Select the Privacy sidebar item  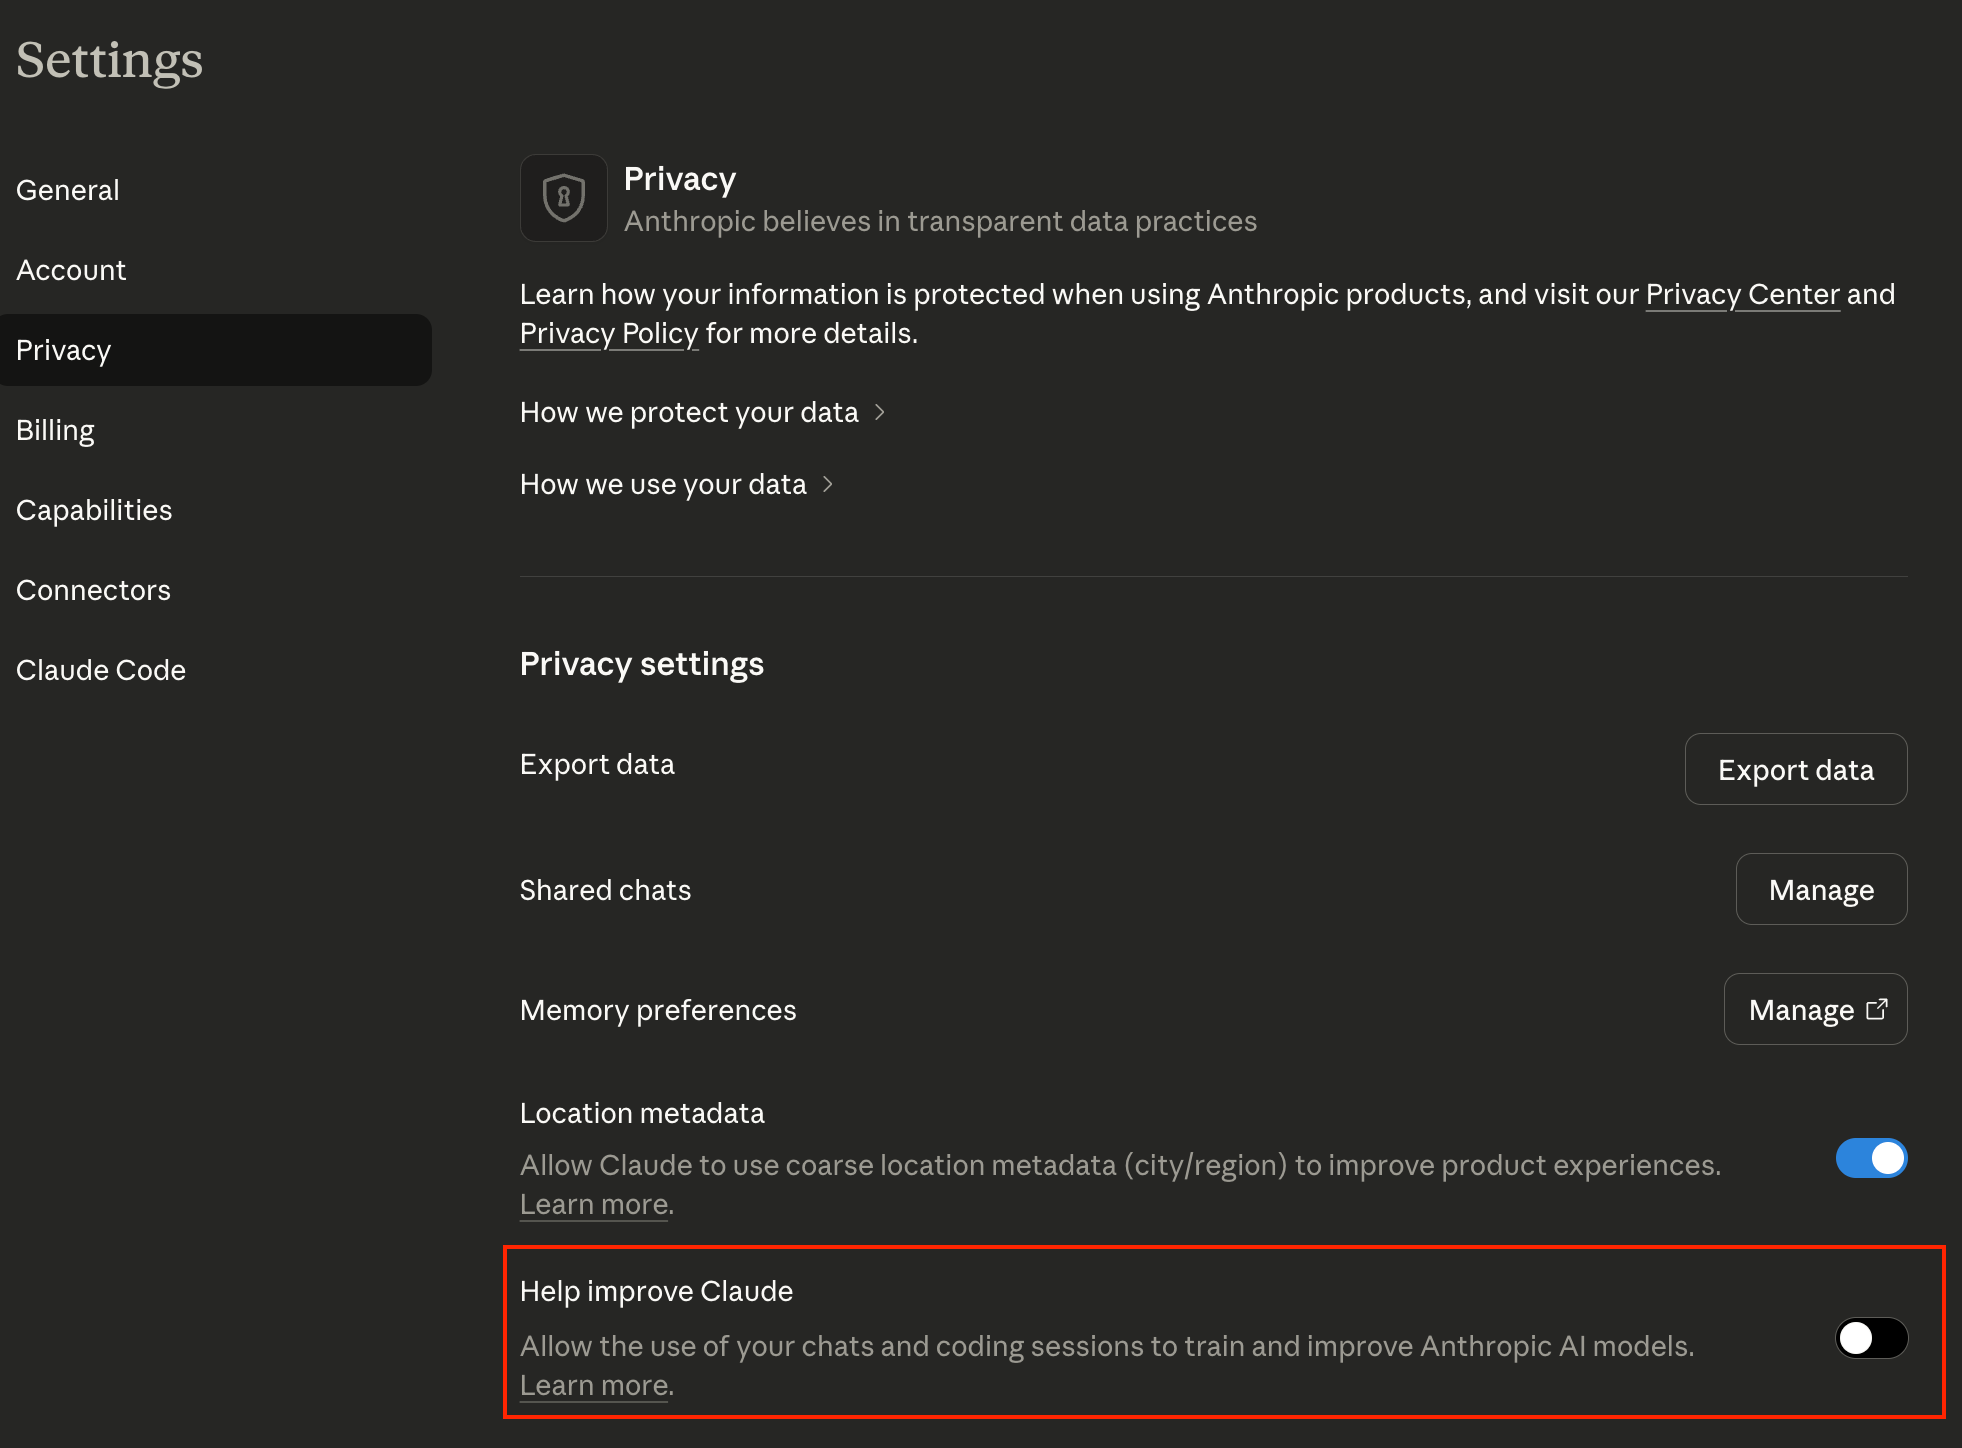(x=64, y=350)
